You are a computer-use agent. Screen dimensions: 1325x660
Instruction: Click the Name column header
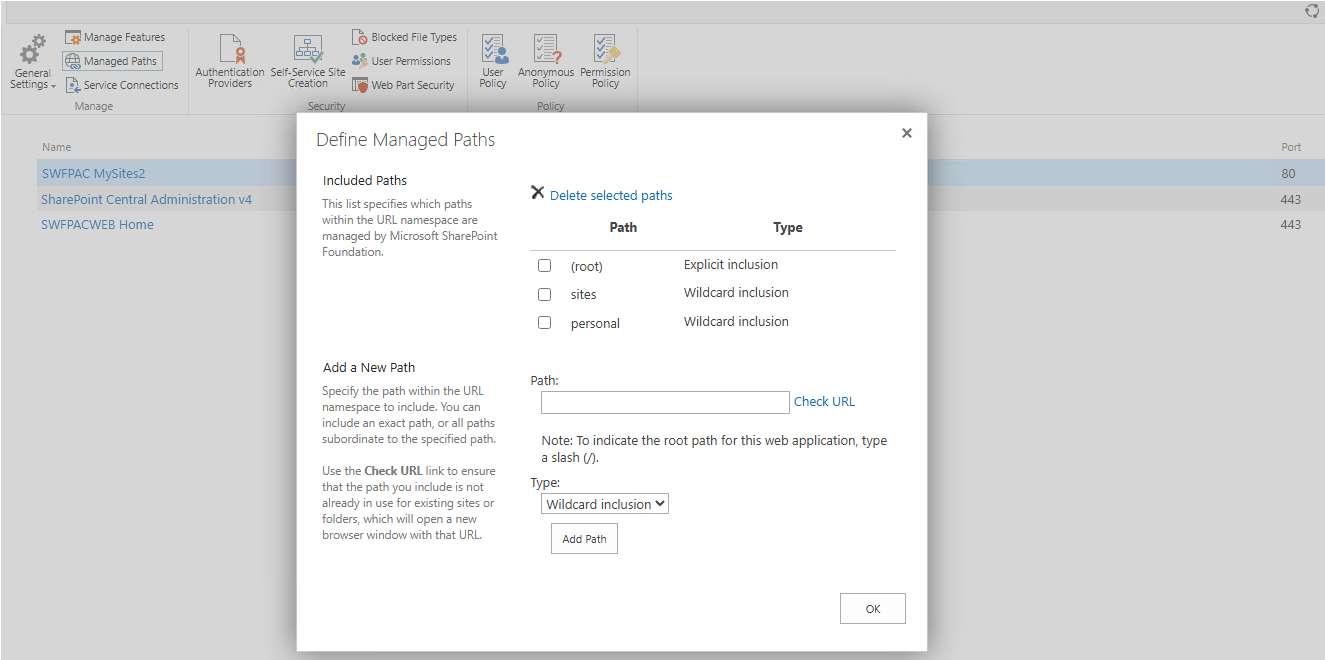tap(56, 147)
